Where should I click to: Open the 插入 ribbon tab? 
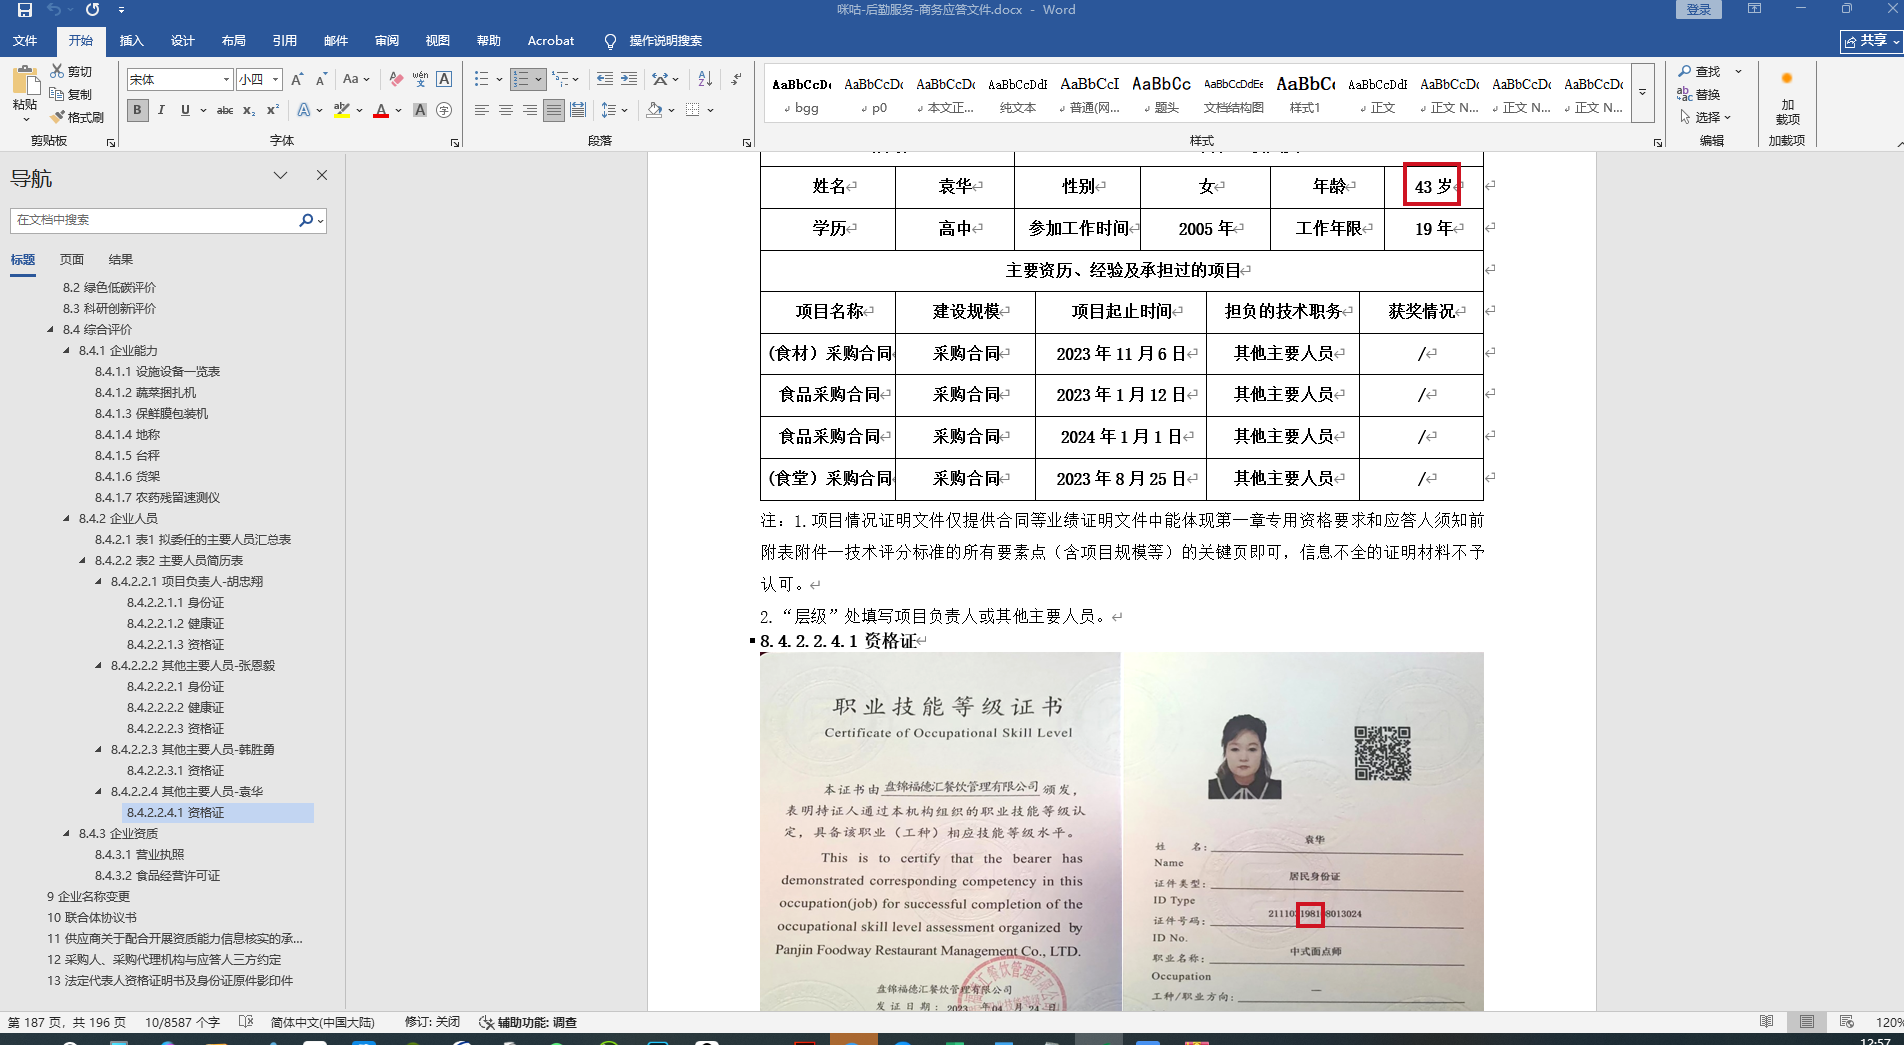coord(131,41)
